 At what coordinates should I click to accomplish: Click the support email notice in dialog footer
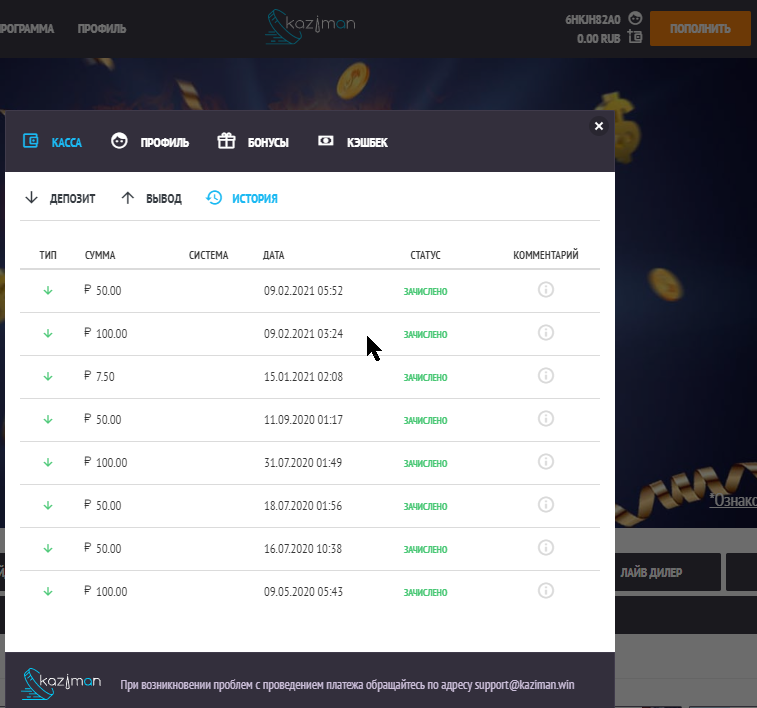pos(347,684)
